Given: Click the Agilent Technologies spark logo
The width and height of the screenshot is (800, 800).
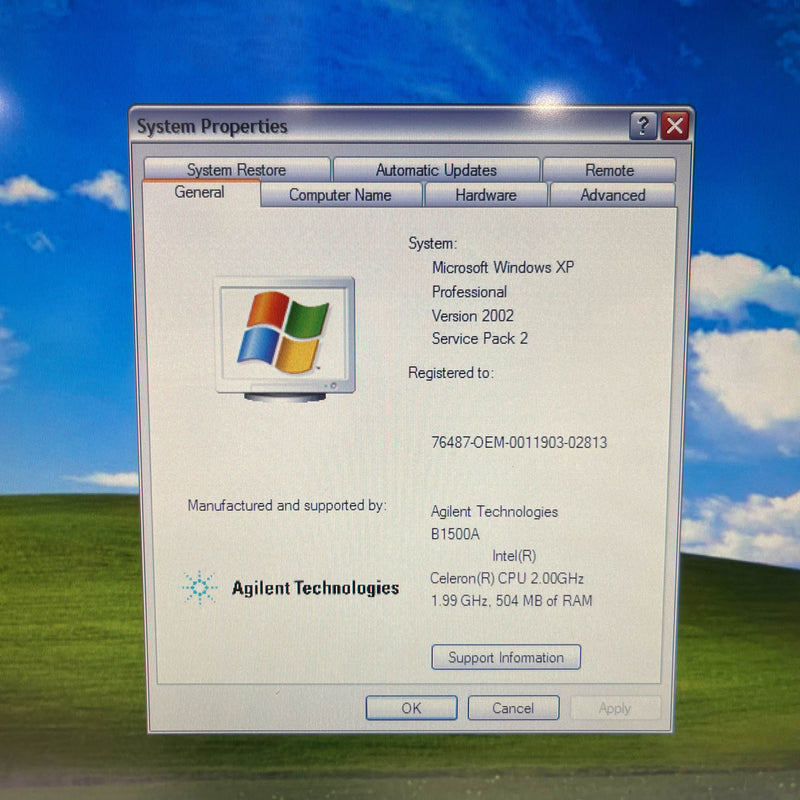Looking at the screenshot, I should coord(200,589).
